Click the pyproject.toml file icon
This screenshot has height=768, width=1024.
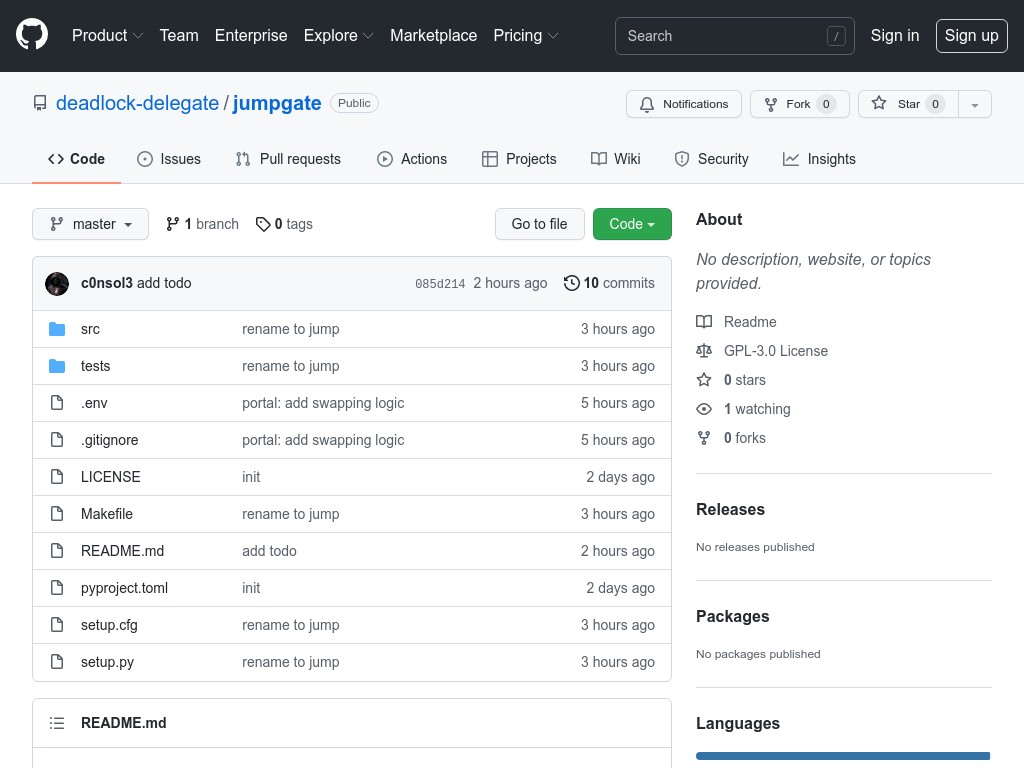(x=57, y=588)
